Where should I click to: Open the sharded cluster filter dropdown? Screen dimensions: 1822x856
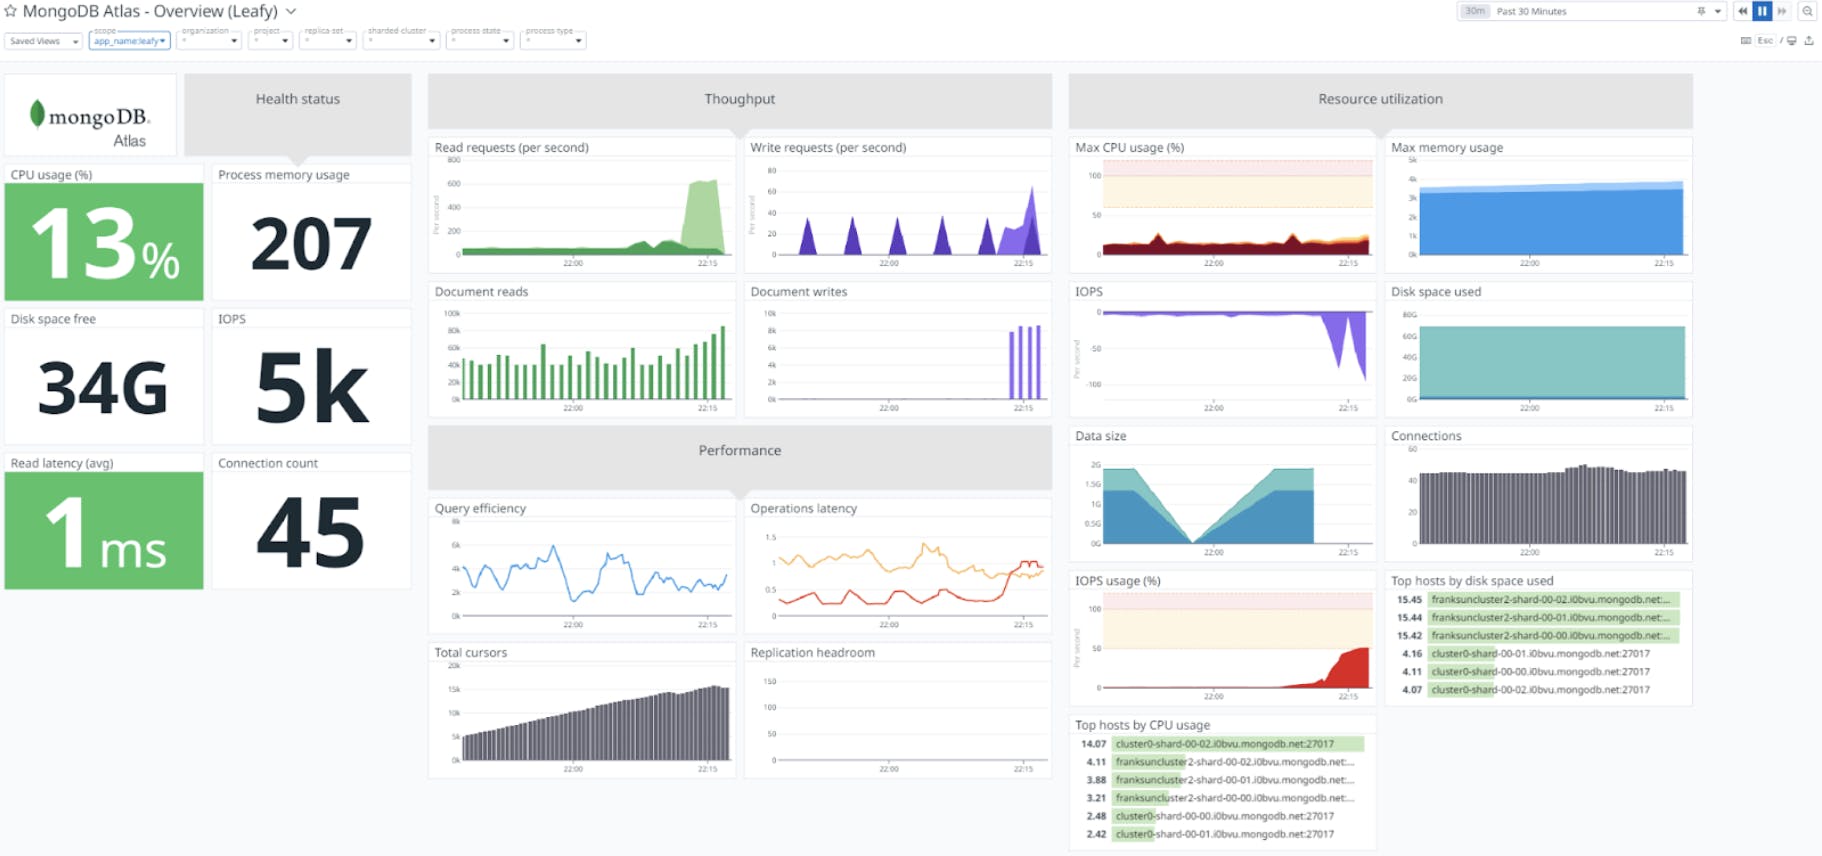[401, 40]
